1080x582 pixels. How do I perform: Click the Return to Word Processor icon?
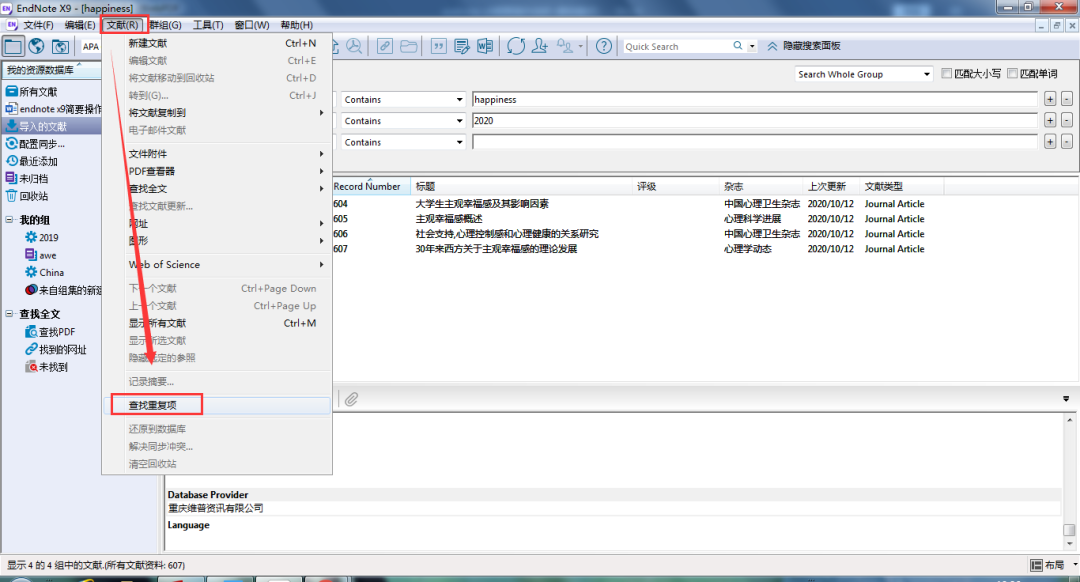tap(485, 46)
